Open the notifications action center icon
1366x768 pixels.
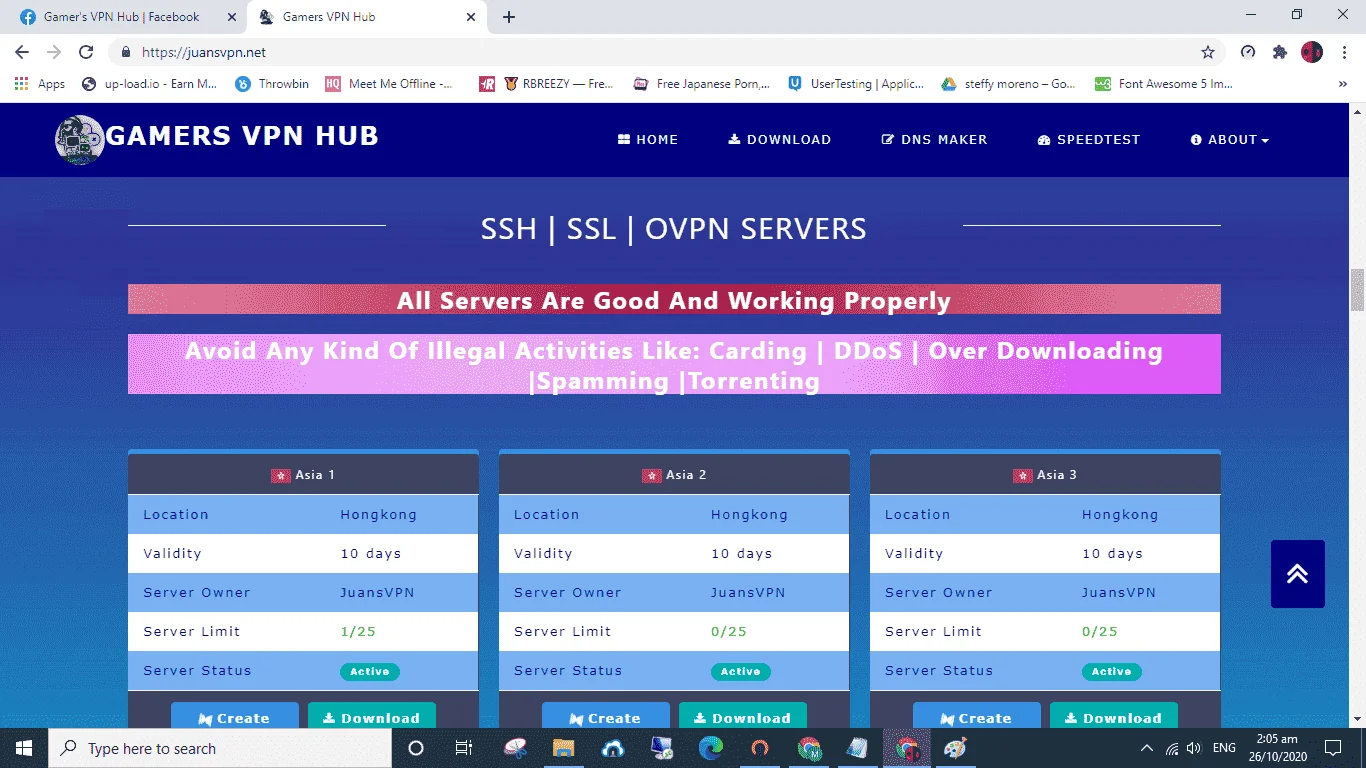pyautogui.click(x=1332, y=748)
